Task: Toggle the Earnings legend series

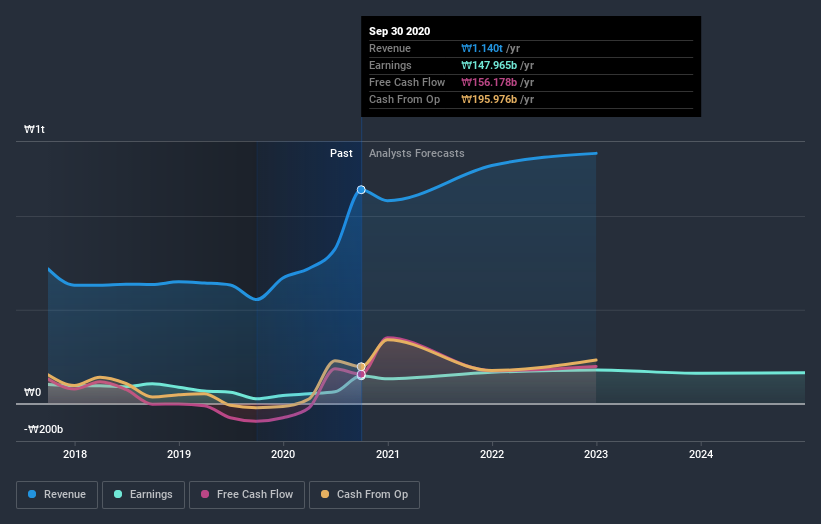Action: (143, 495)
